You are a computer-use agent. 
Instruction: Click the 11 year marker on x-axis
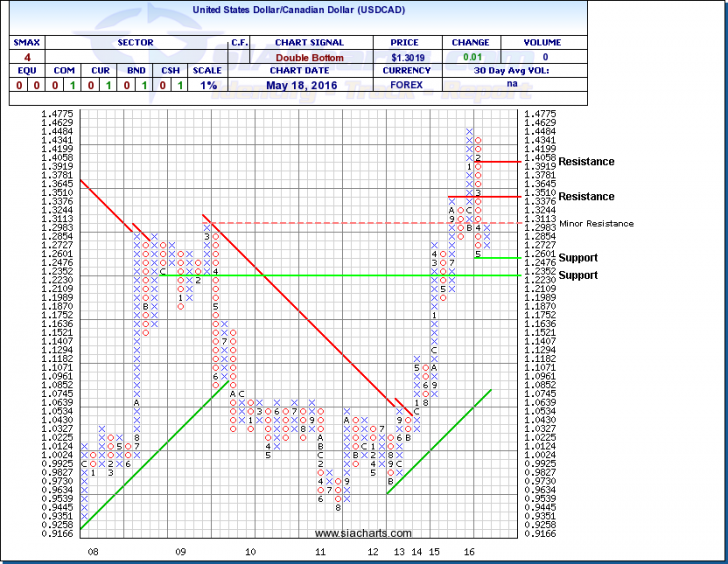[321, 551]
